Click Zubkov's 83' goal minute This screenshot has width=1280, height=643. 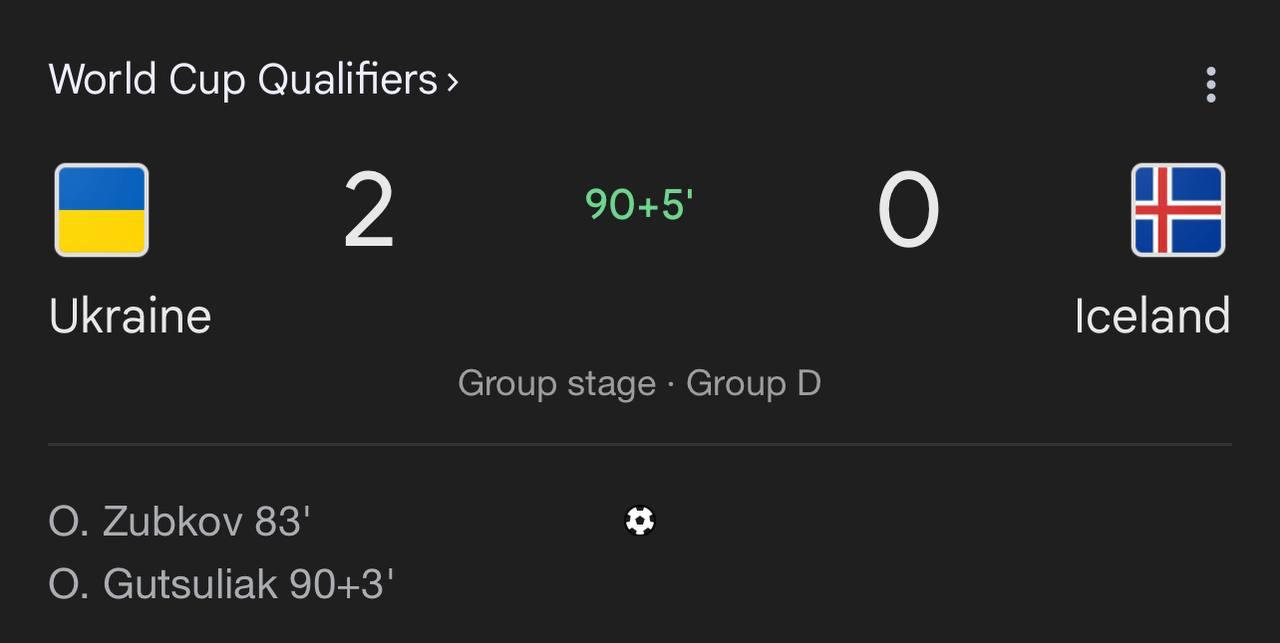click(x=283, y=522)
